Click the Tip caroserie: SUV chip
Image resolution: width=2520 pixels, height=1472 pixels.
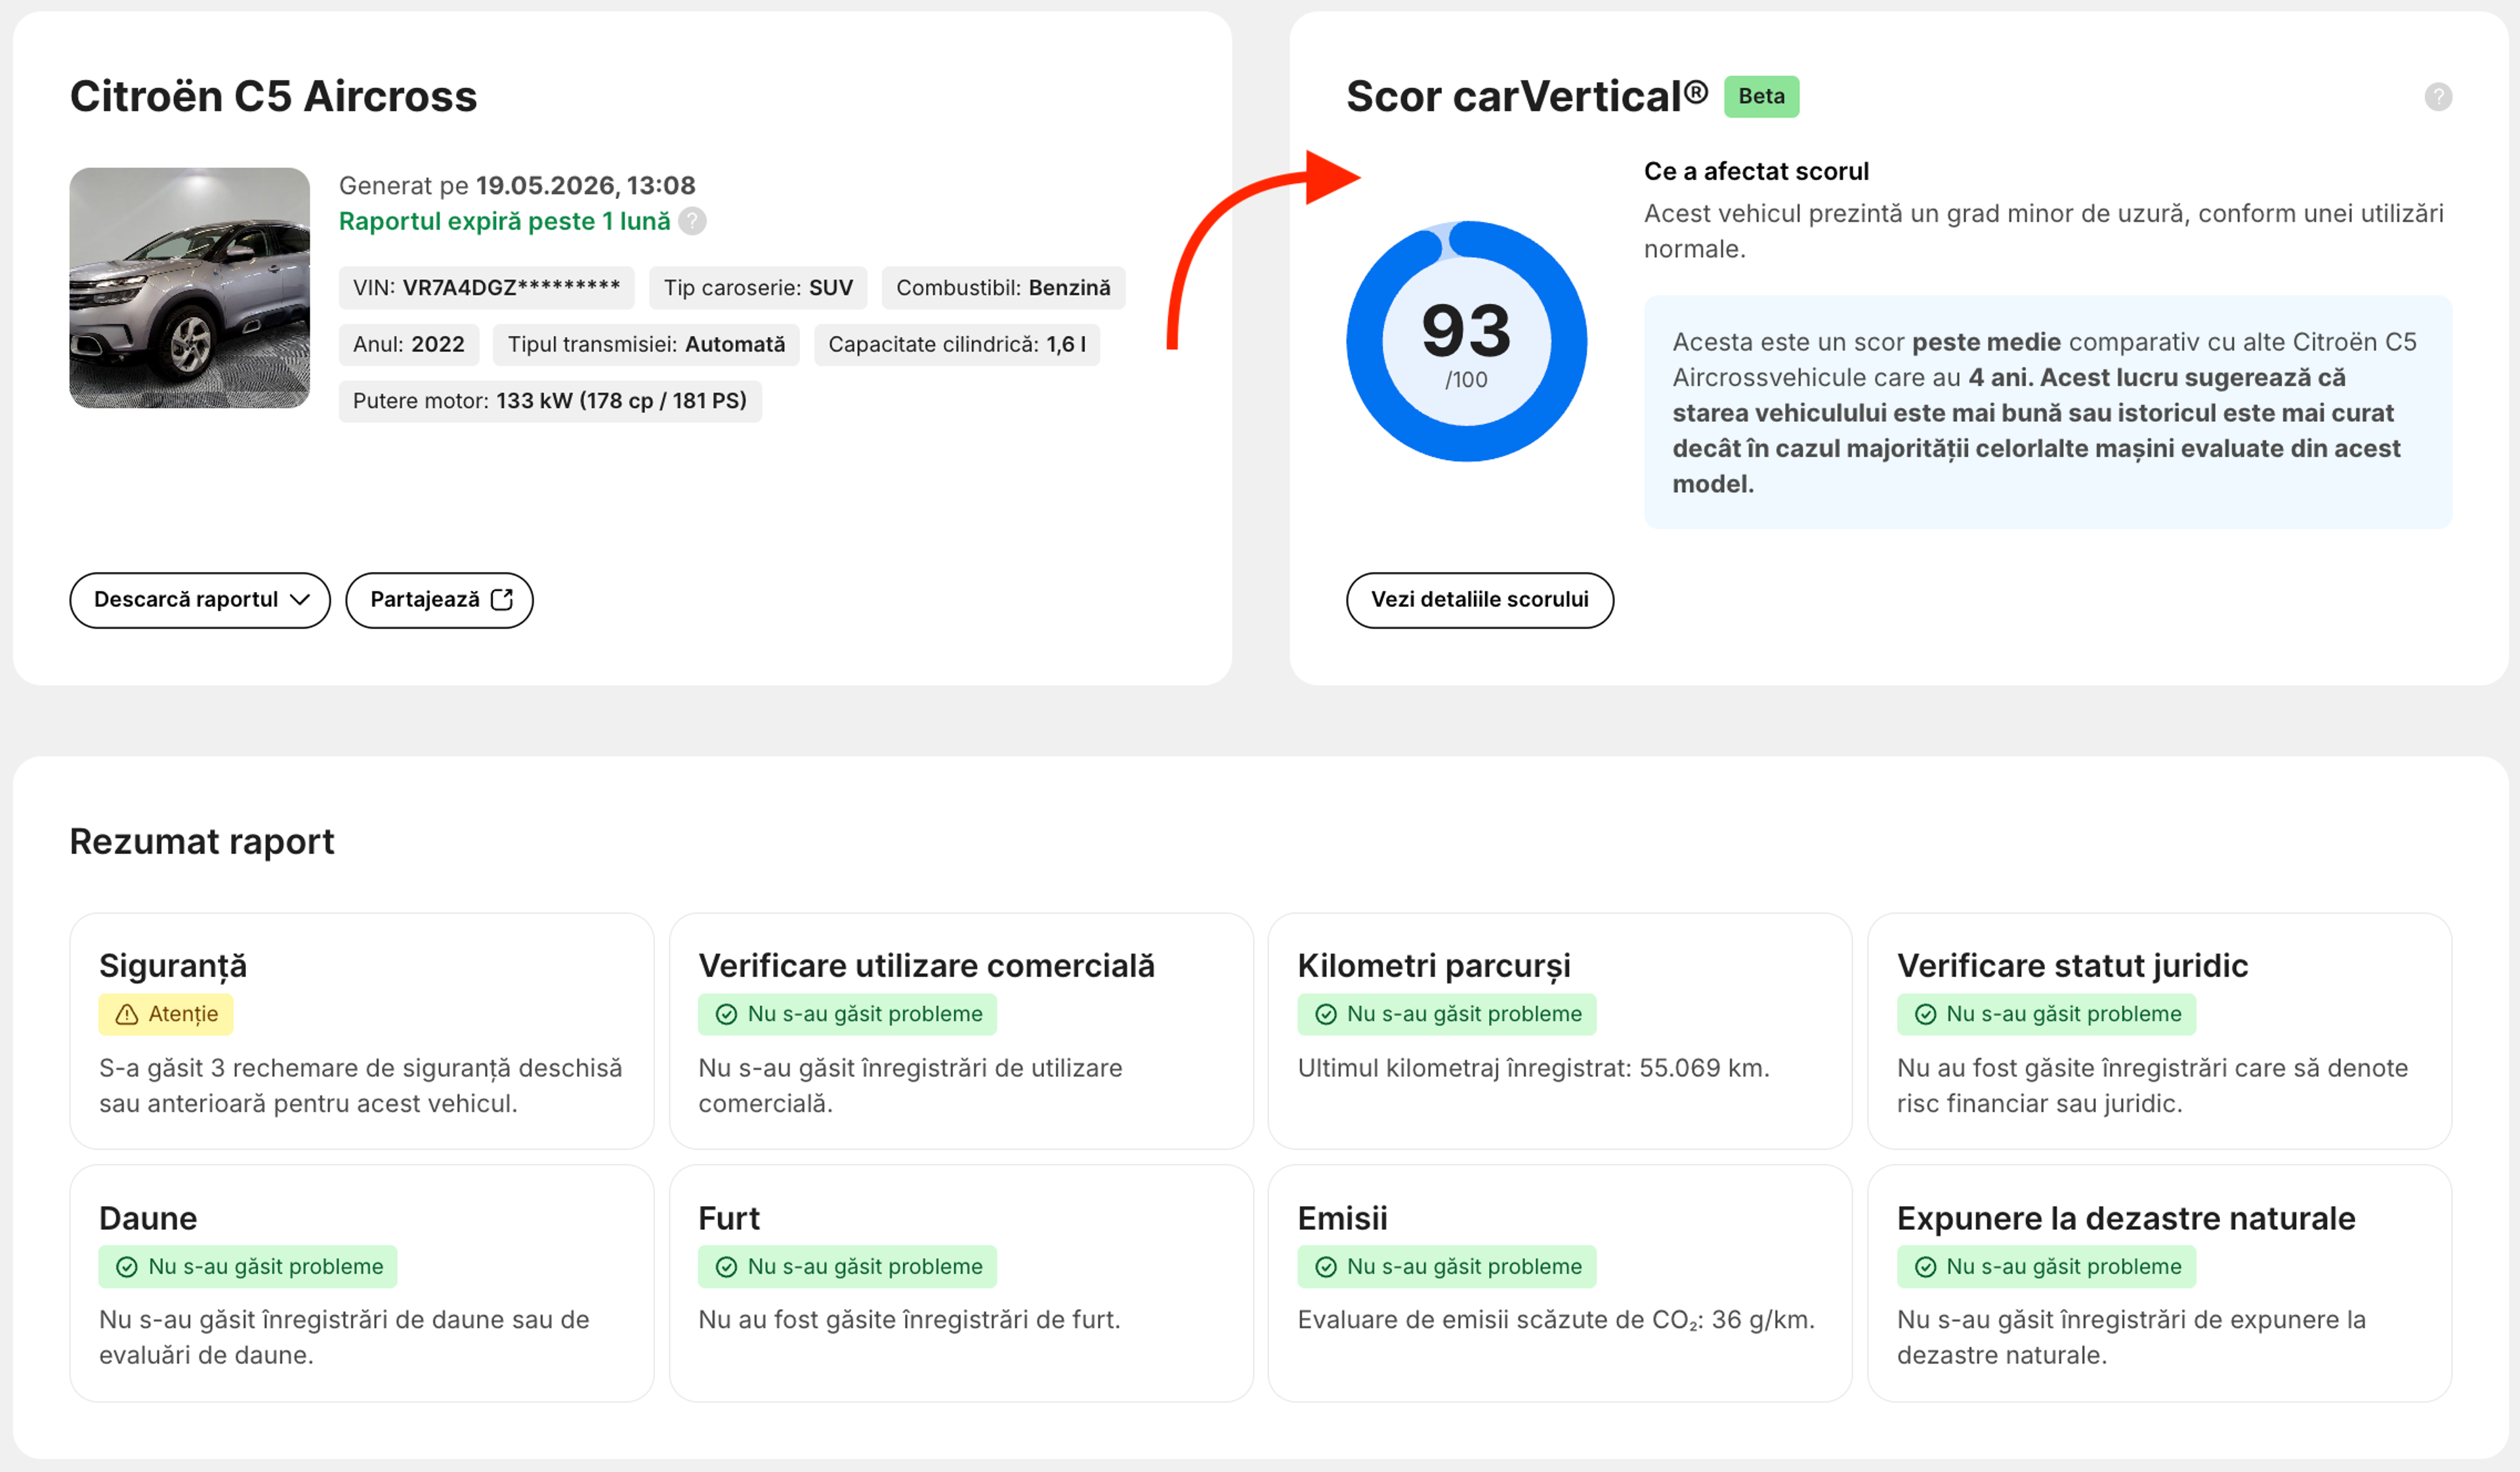click(758, 288)
